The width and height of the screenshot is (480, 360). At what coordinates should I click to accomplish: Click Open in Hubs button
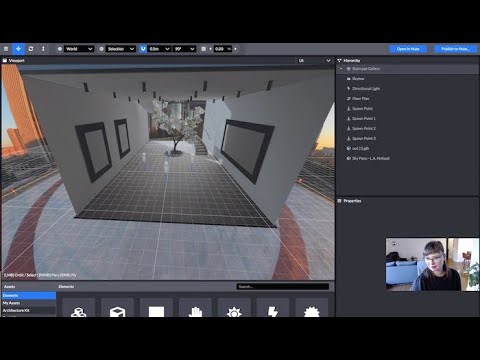tap(408, 49)
